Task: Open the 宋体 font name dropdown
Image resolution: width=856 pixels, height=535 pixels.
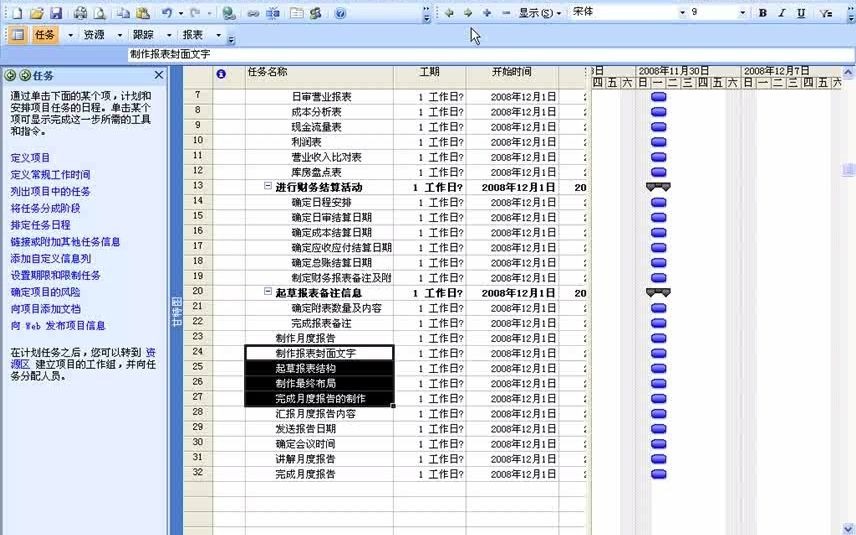Action: pyautogui.click(x=682, y=13)
